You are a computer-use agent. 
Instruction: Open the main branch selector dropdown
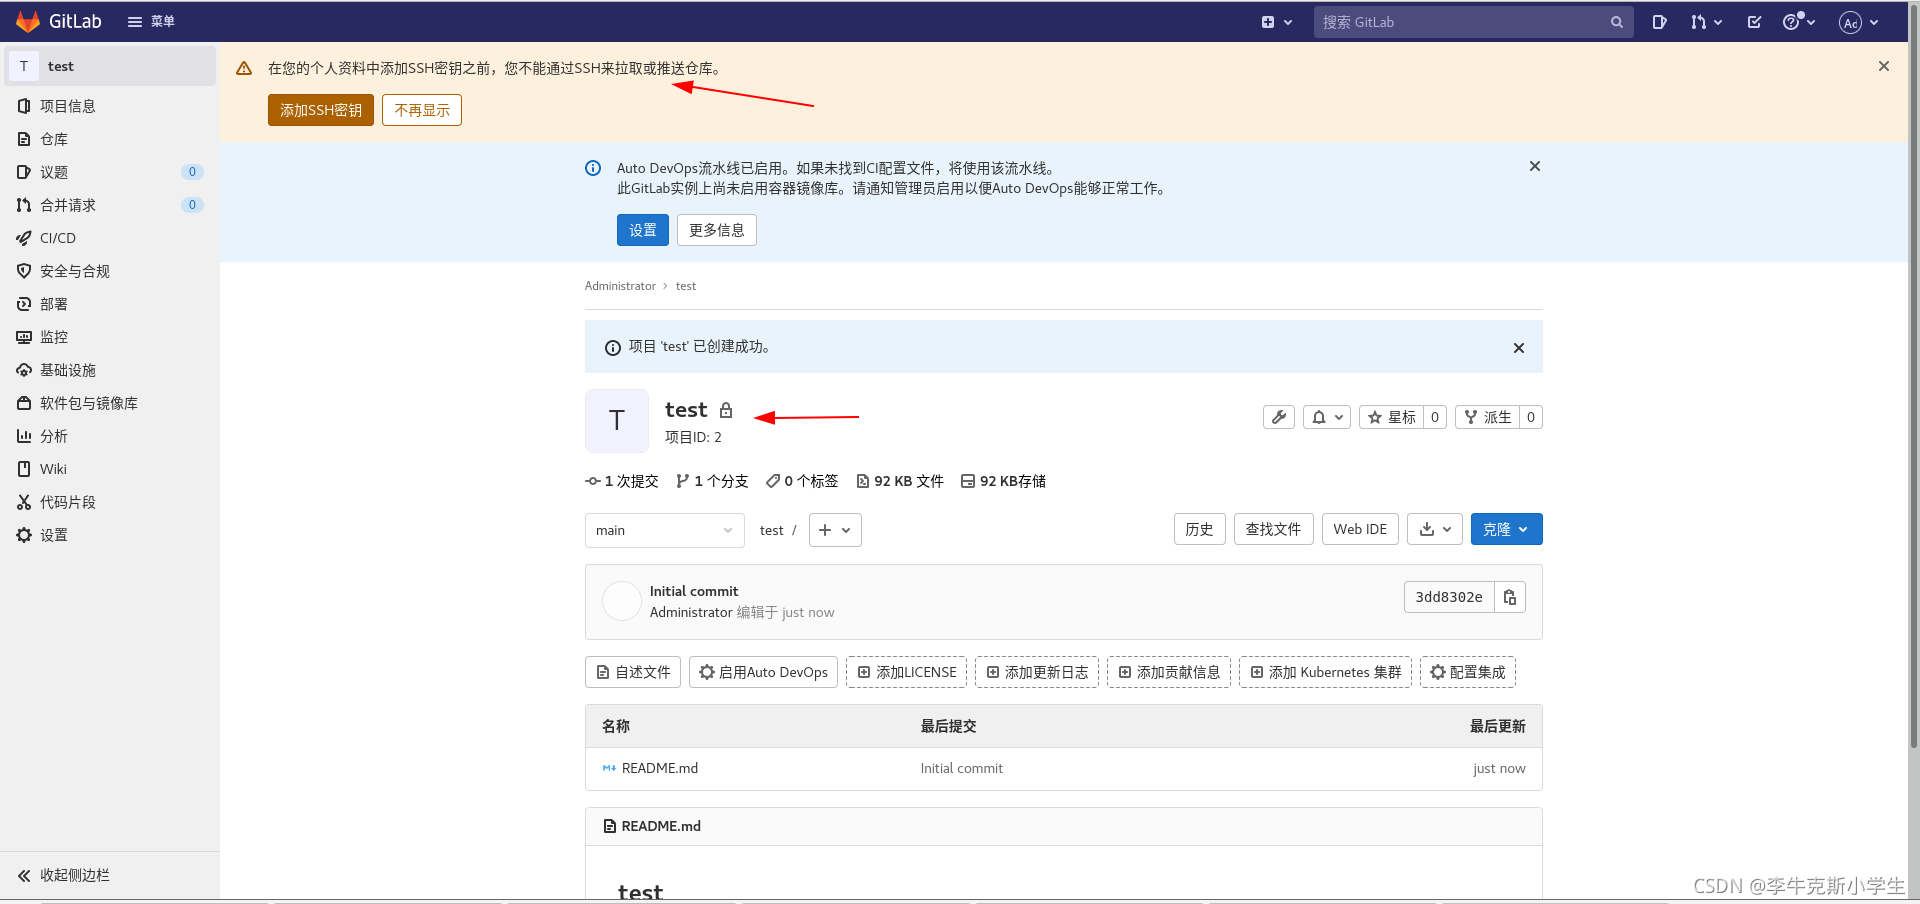tap(665, 530)
